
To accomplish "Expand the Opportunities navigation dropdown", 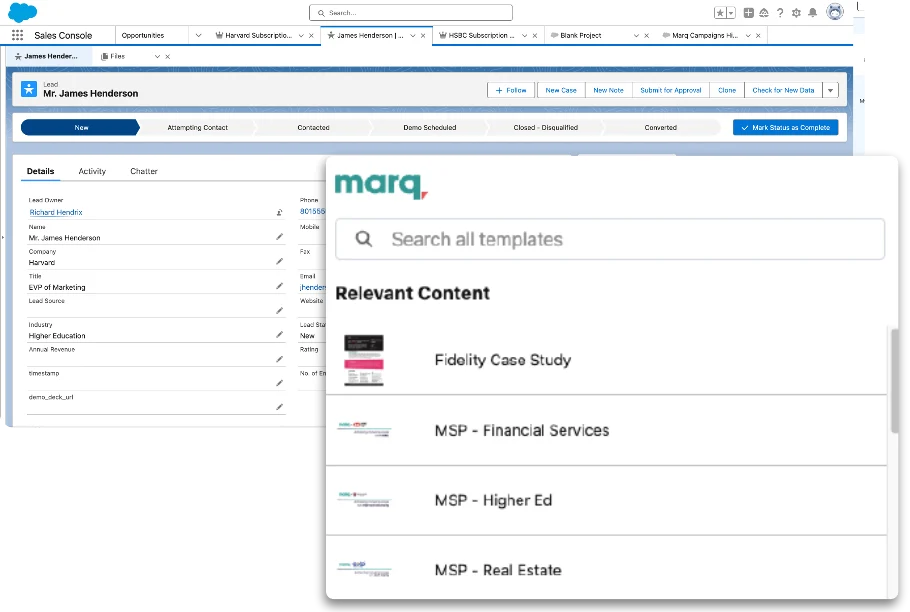I will tap(198, 35).
